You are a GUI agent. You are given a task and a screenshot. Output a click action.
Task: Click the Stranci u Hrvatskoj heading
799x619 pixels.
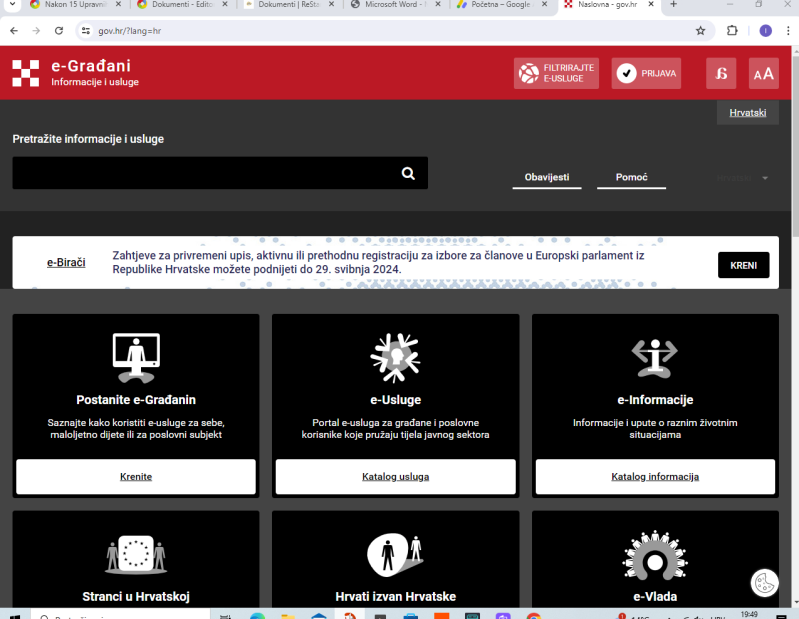[x=136, y=597]
